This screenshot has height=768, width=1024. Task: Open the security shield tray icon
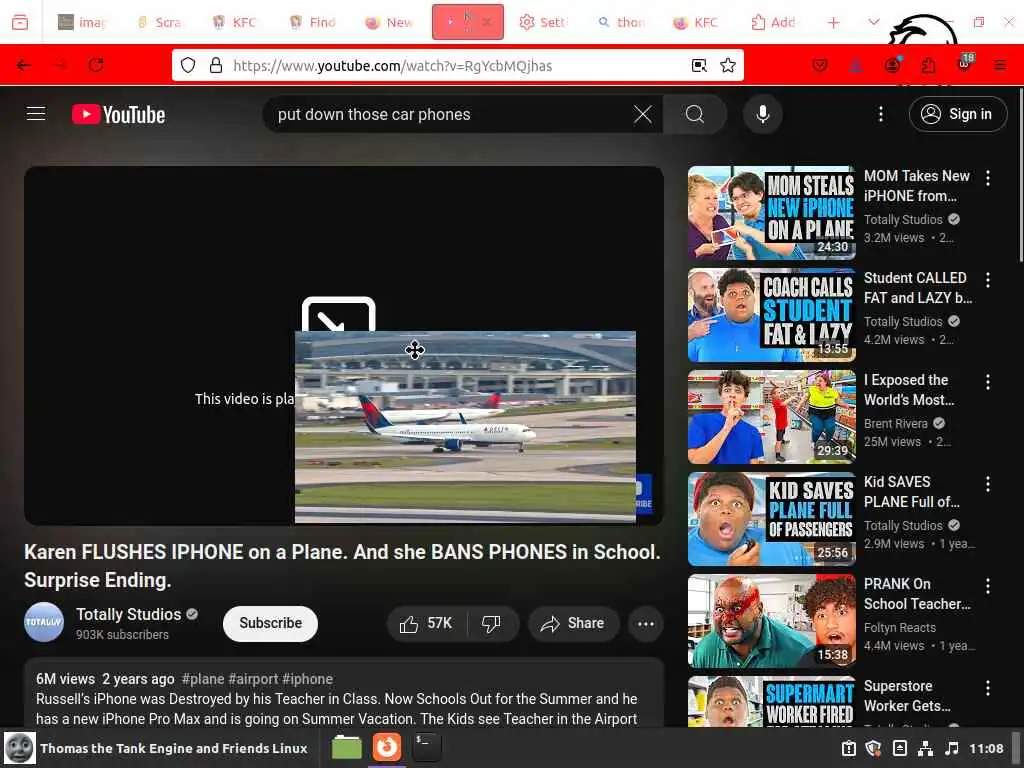(x=873, y=748)
